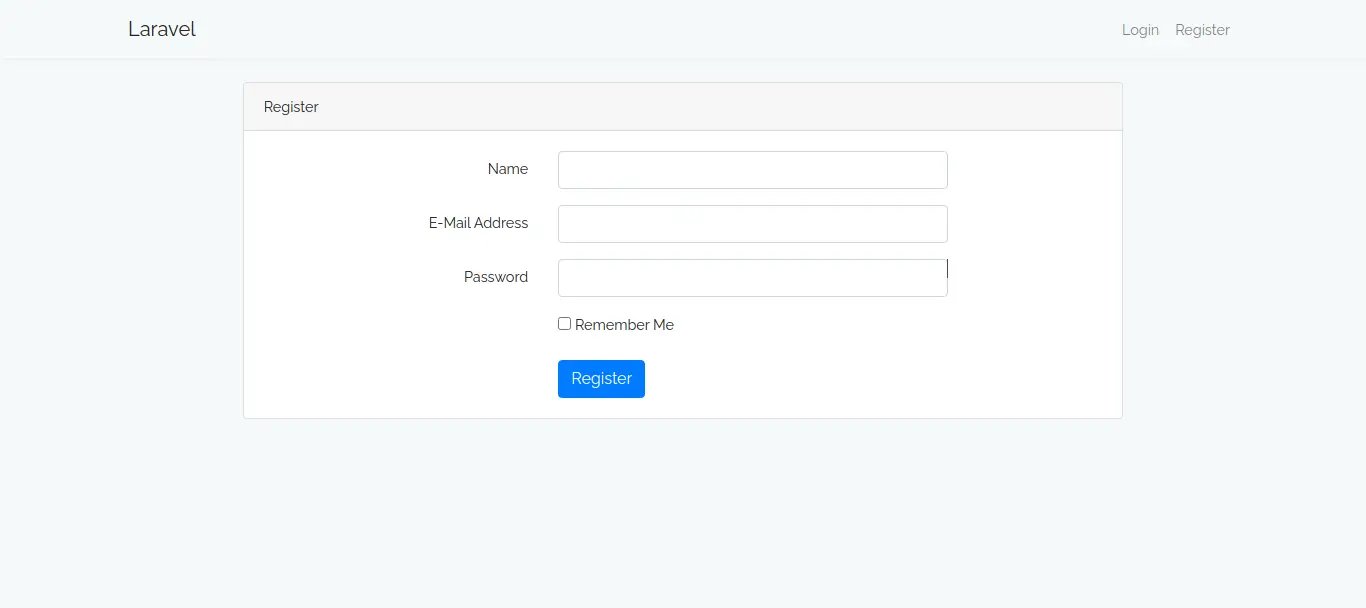Click into the E-Mail Address field
The image size is (1366, 608).
(x=752, y=224)
